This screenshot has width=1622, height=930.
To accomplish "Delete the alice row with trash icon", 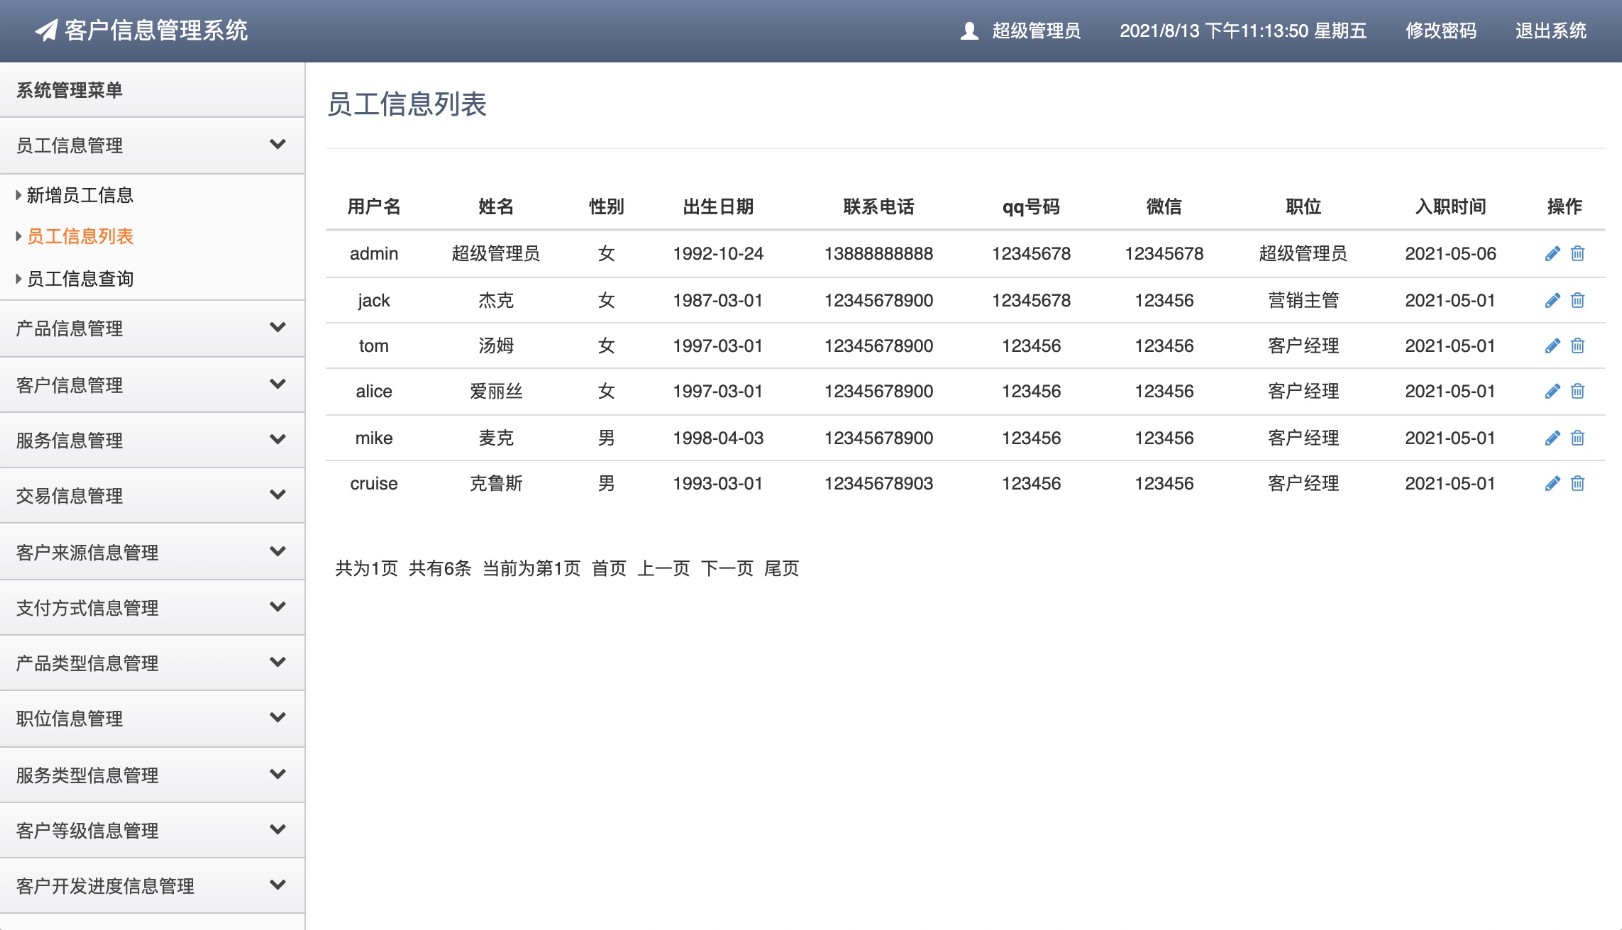I will [1577, 391].
